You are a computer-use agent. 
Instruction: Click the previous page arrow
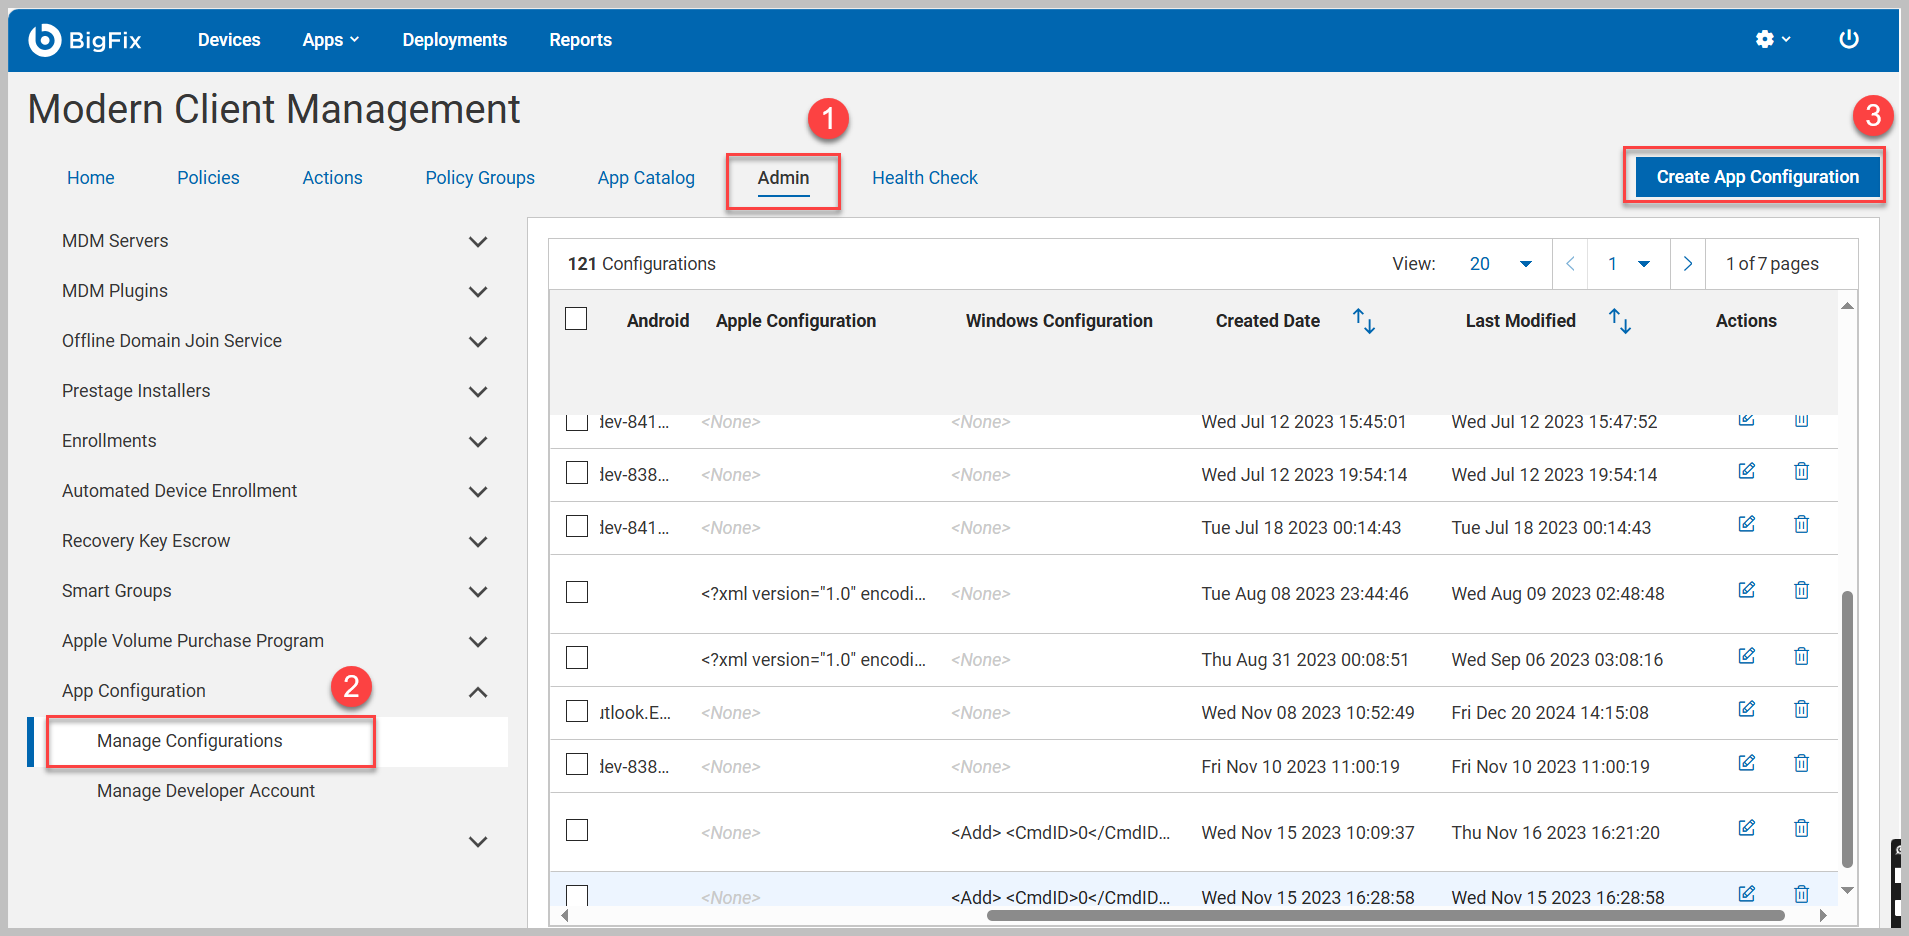coord(1570,263)
